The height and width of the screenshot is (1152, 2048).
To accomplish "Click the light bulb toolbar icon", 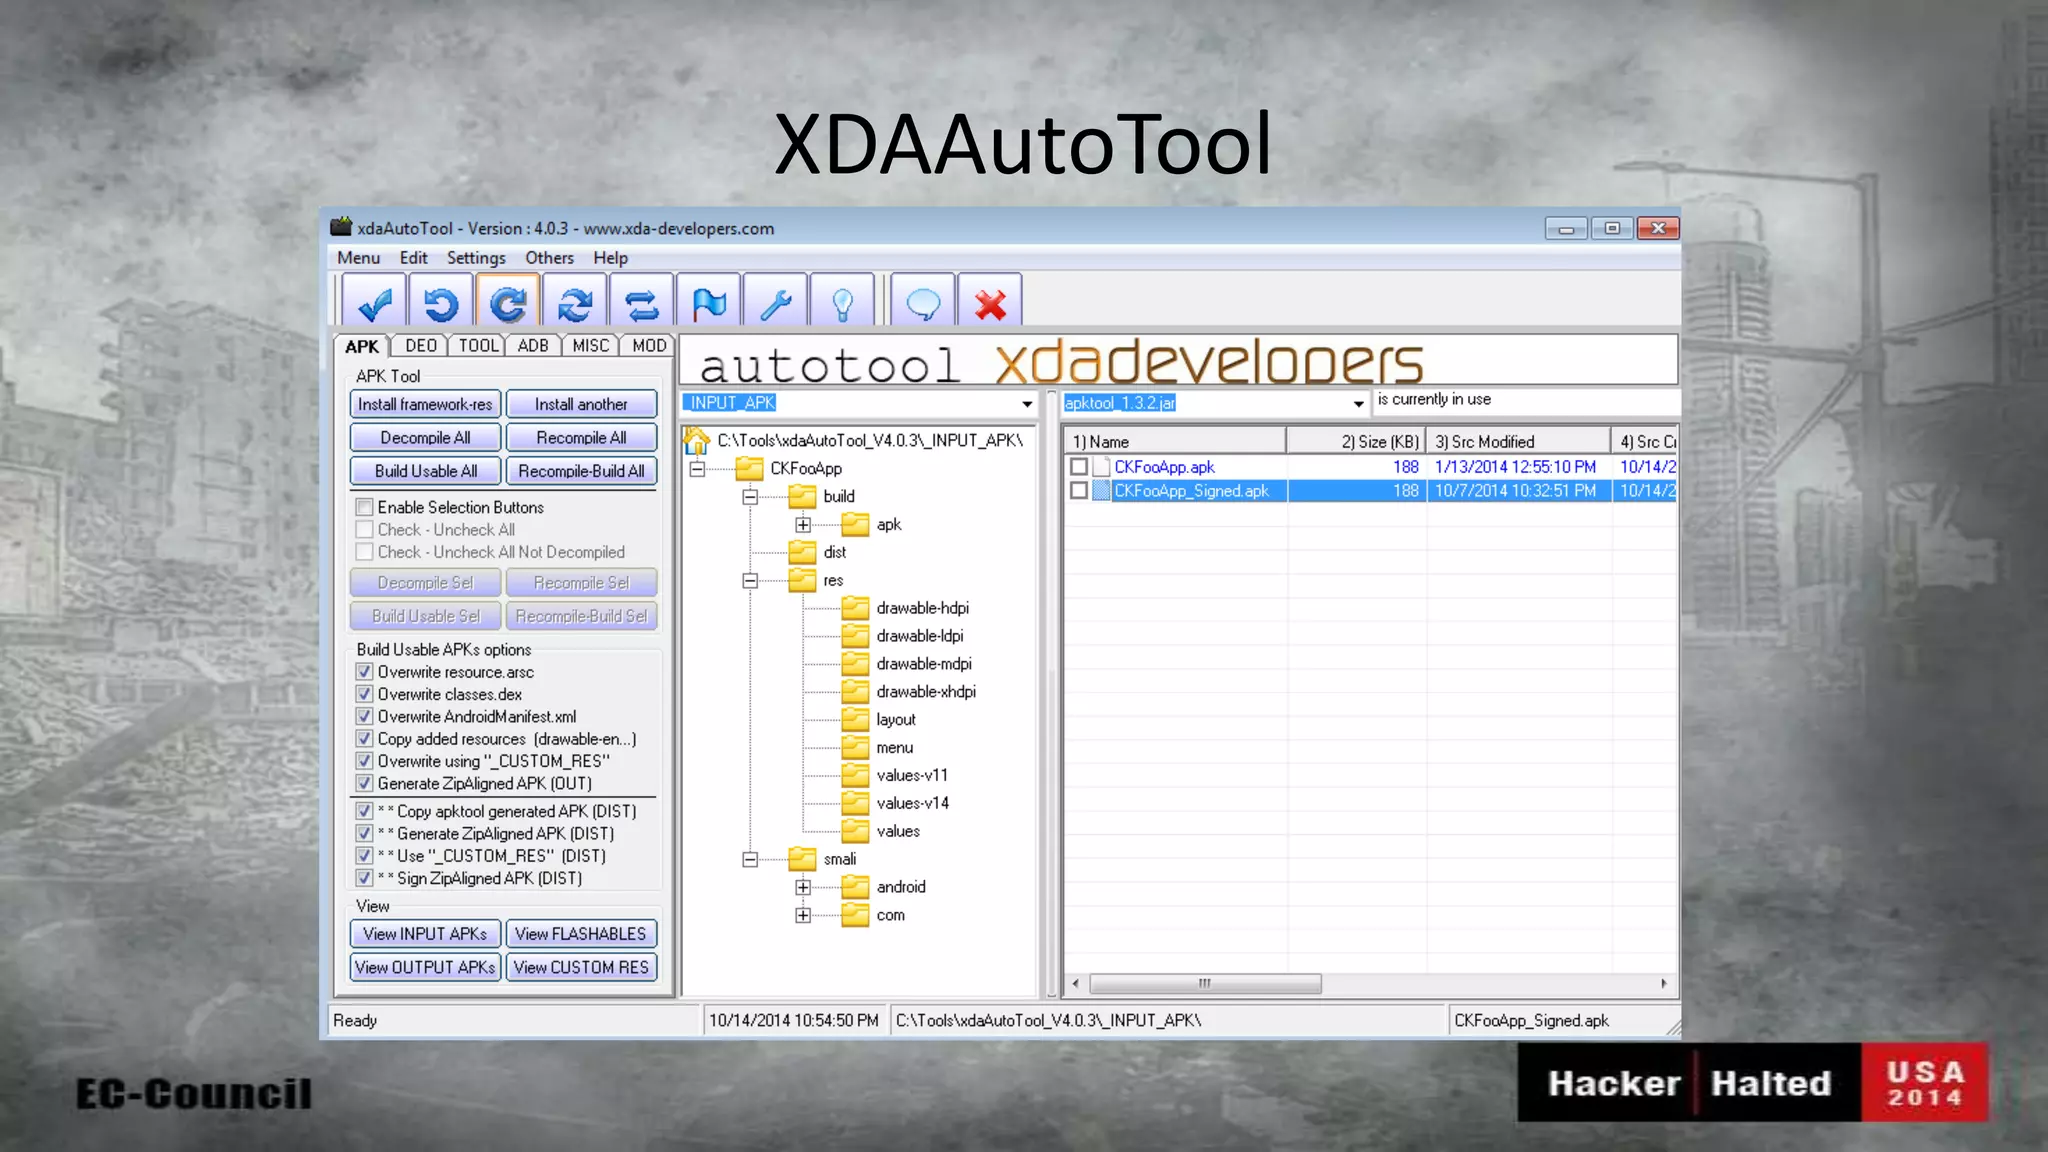I will 842,302.
